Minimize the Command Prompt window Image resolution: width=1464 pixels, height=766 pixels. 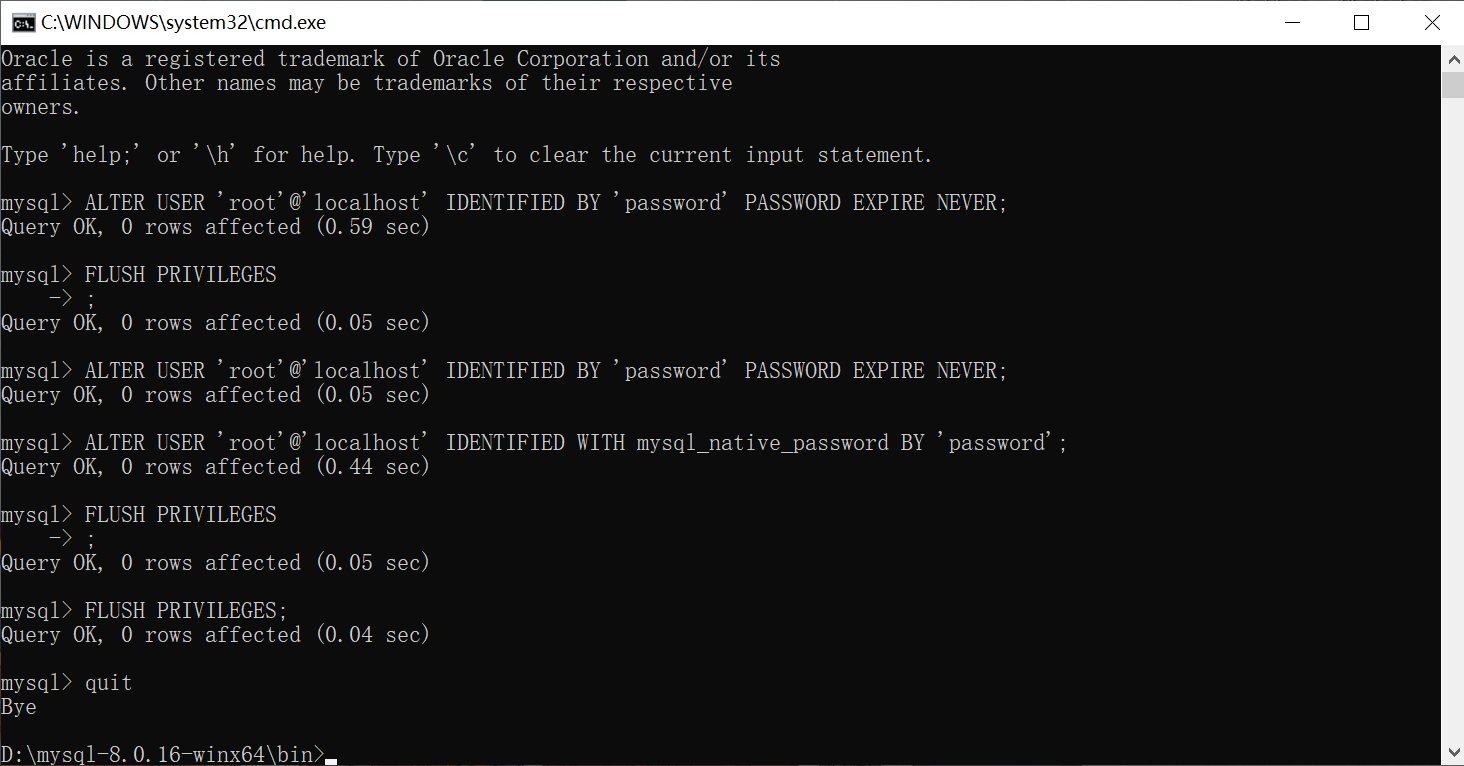pos(1292,21)
